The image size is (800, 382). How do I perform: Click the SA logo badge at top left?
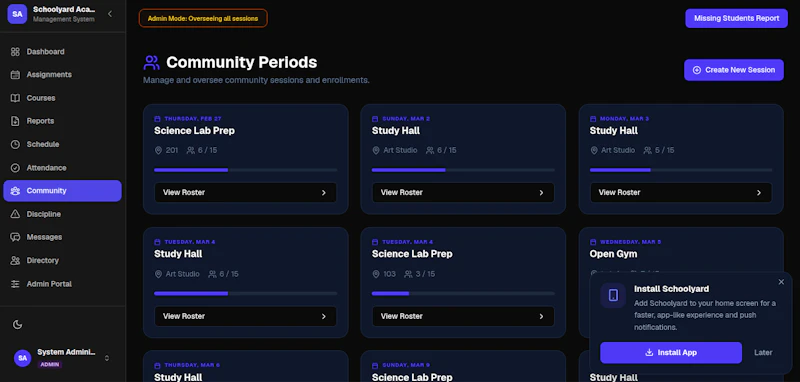pyautogui.click(x=17, y=14)
